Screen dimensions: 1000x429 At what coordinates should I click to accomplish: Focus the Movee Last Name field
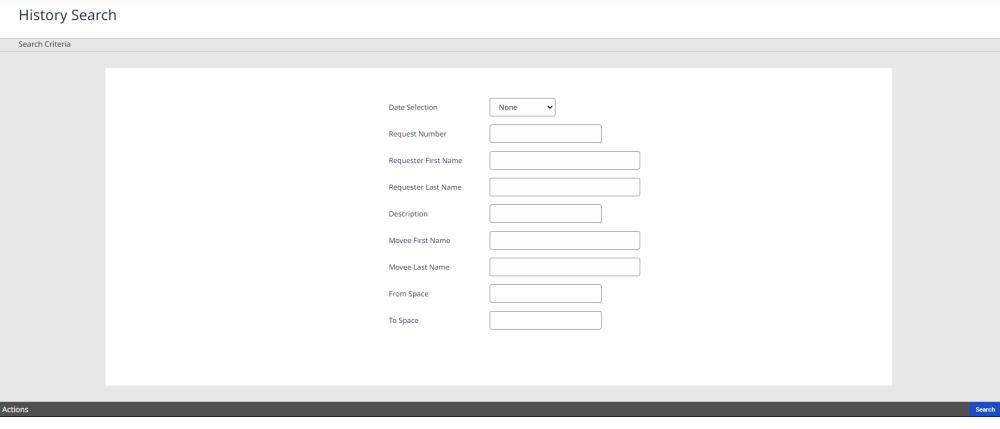[564, 267]
